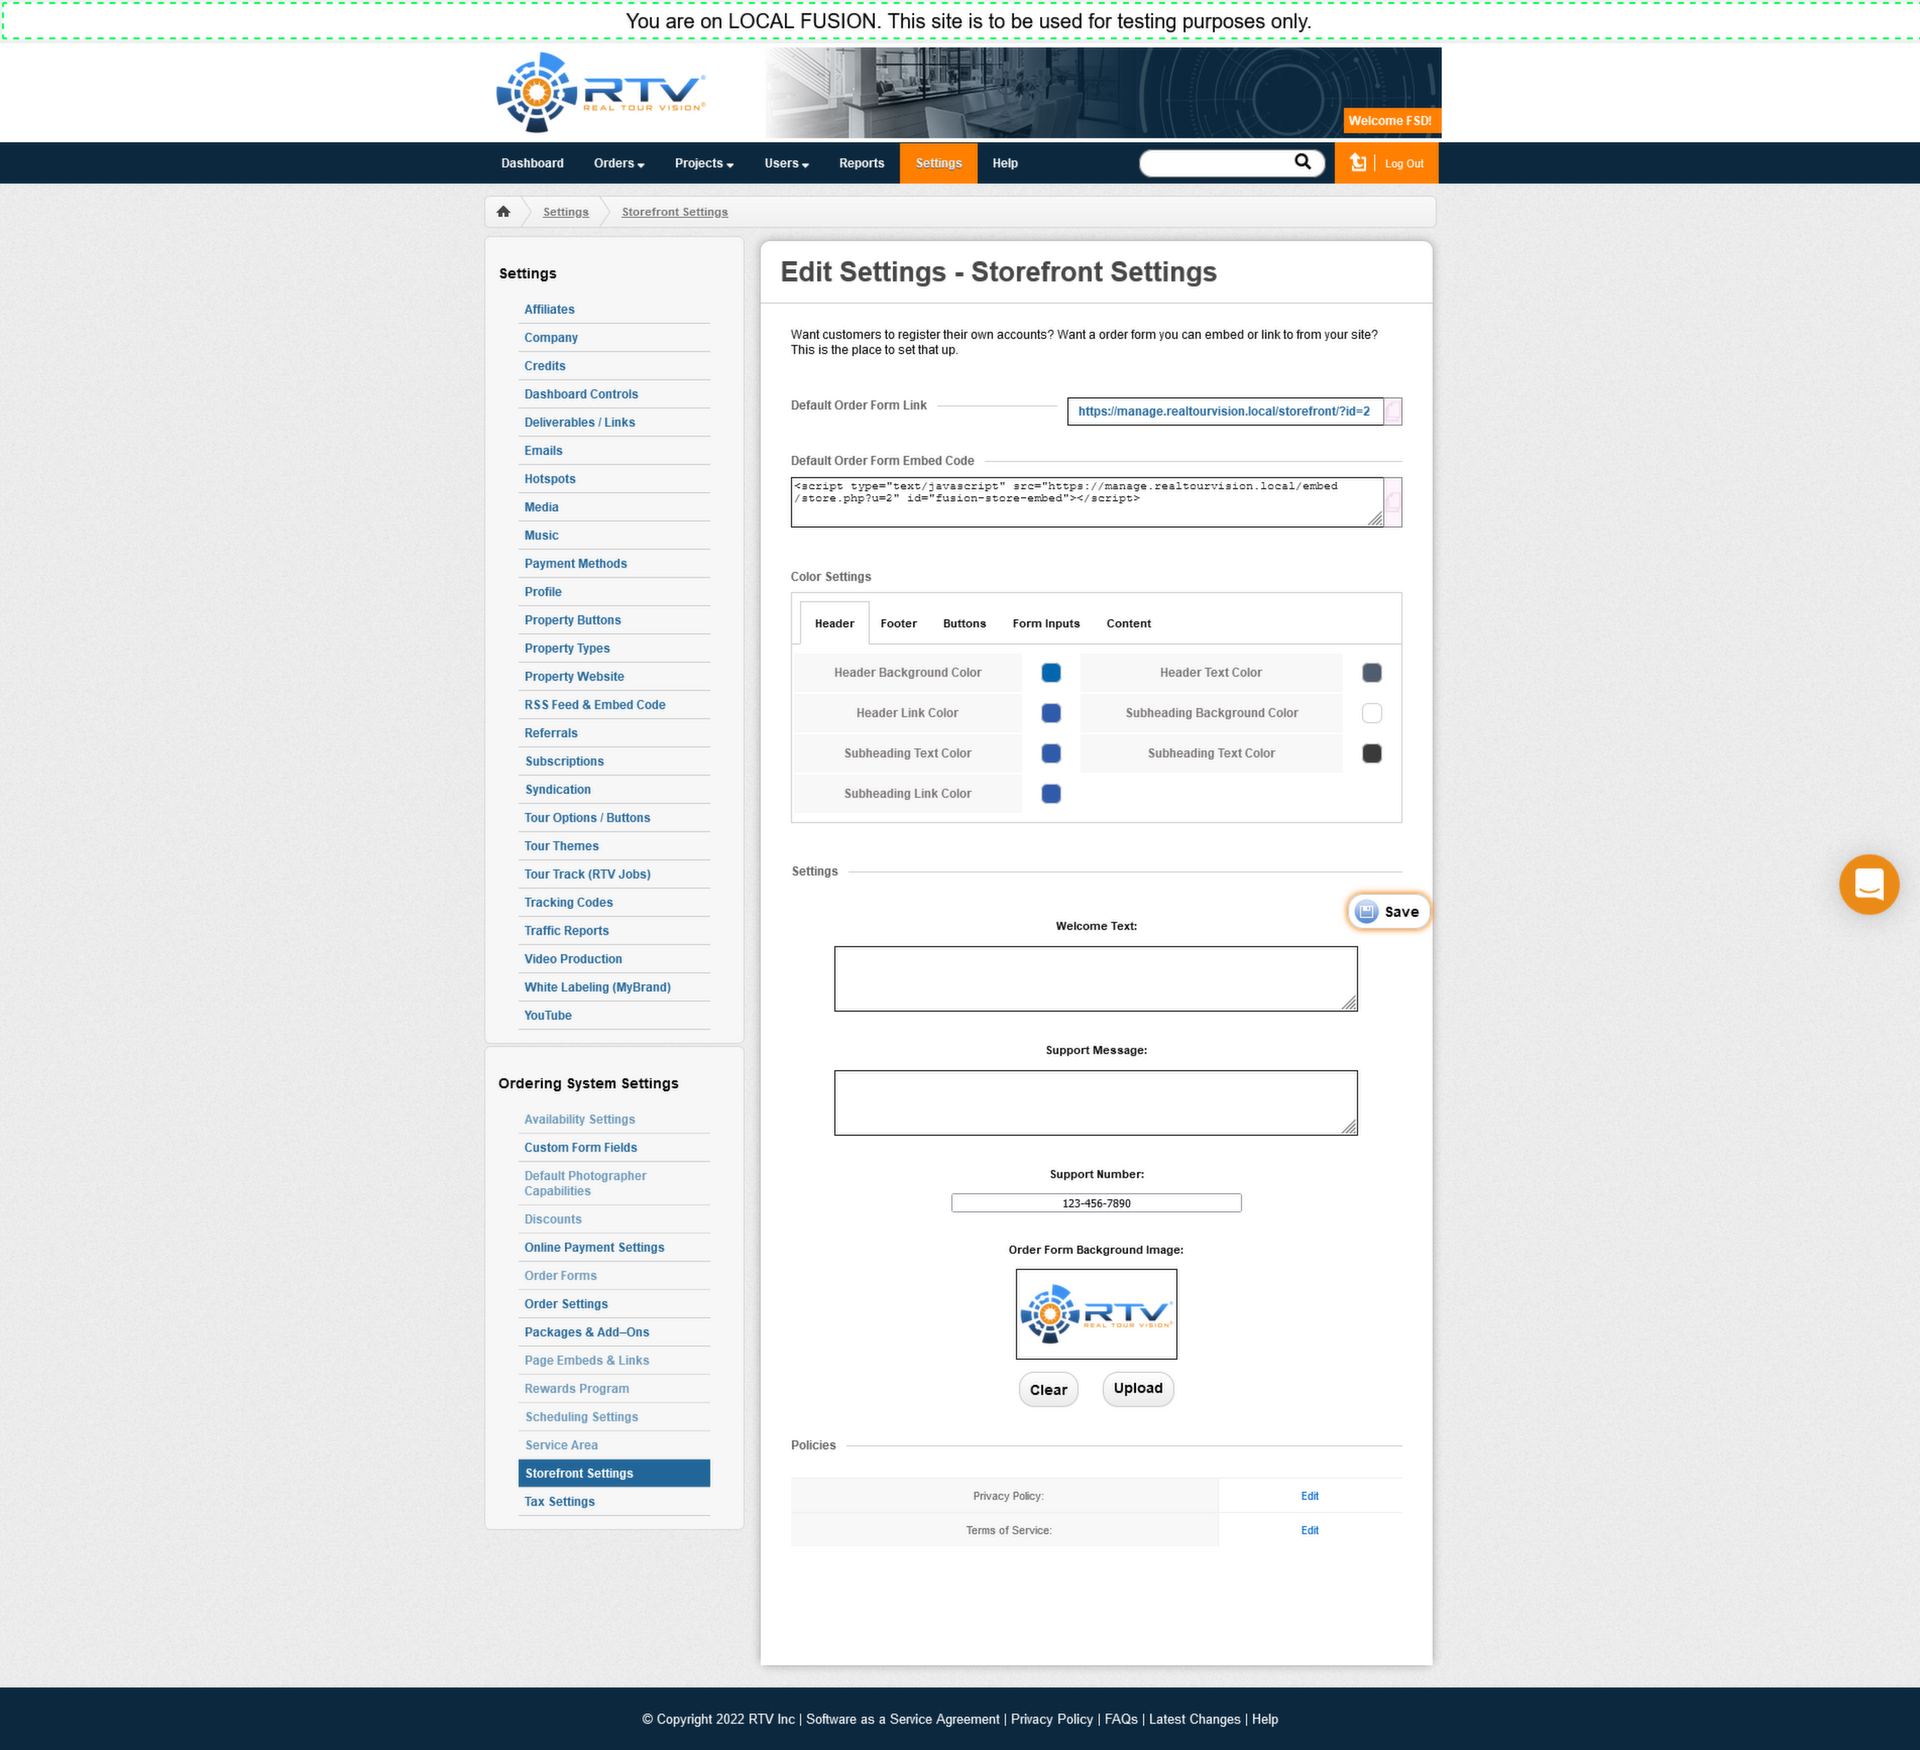
Task: Copy the order form embed code
Action: point(1393,501)
